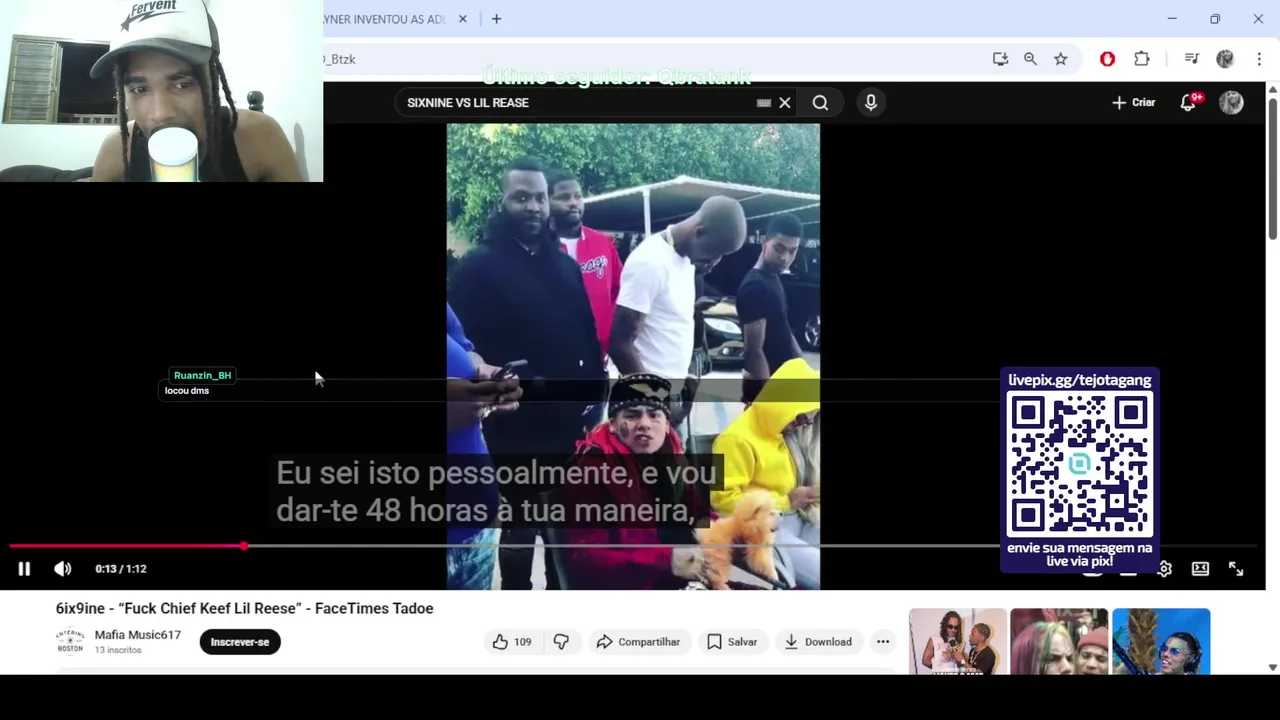The image size is (1280, 720).
Task: Click the video title text
Action: click(244, 609)
